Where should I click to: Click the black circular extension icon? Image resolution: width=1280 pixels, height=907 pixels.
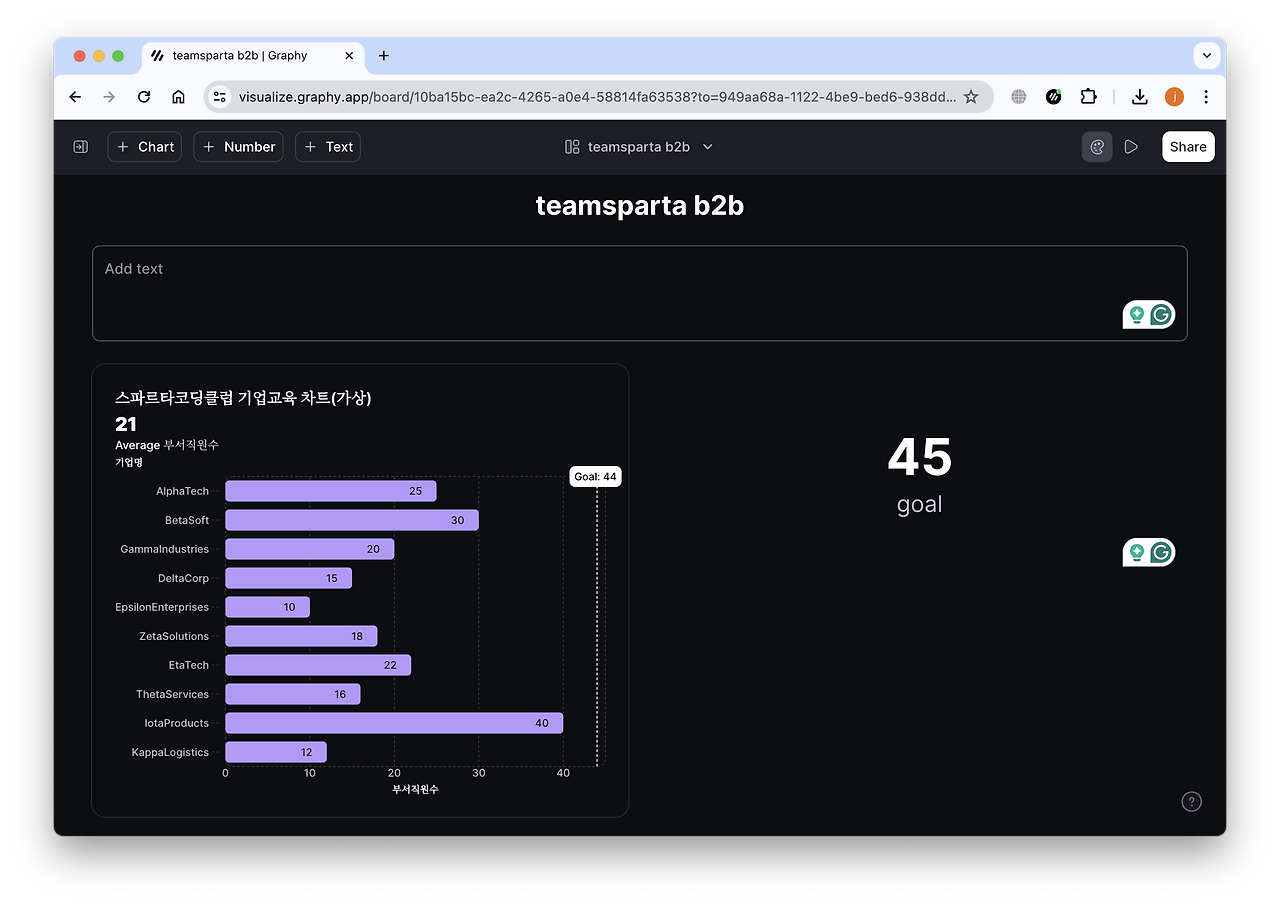1053,97
